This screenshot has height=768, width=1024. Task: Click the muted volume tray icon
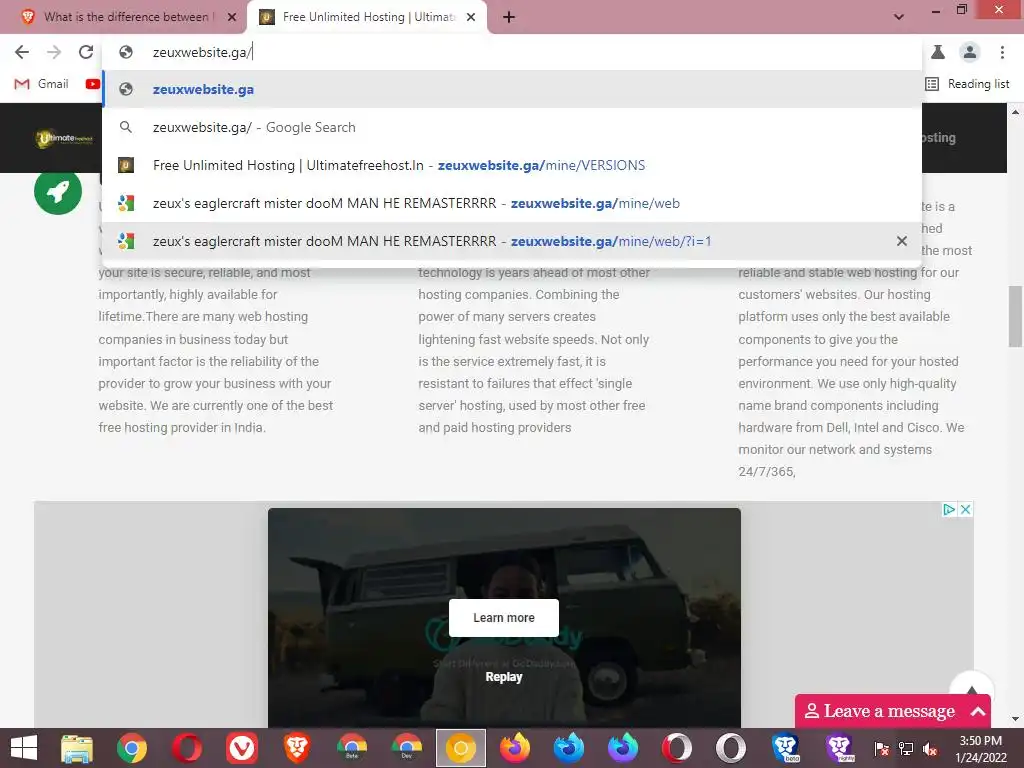[930, 748]
